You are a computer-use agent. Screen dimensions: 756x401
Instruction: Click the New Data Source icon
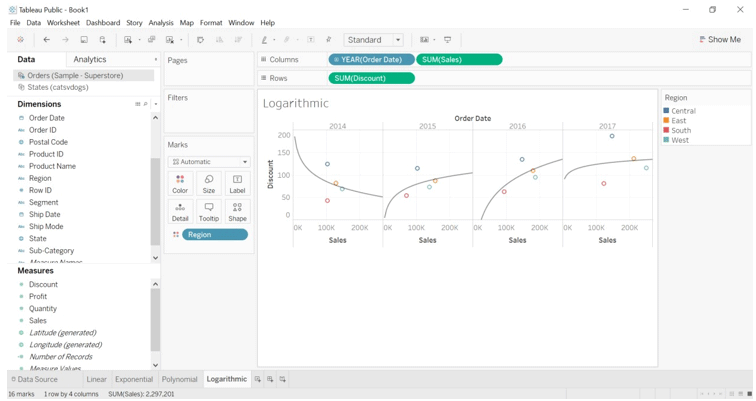click(103, 40)
